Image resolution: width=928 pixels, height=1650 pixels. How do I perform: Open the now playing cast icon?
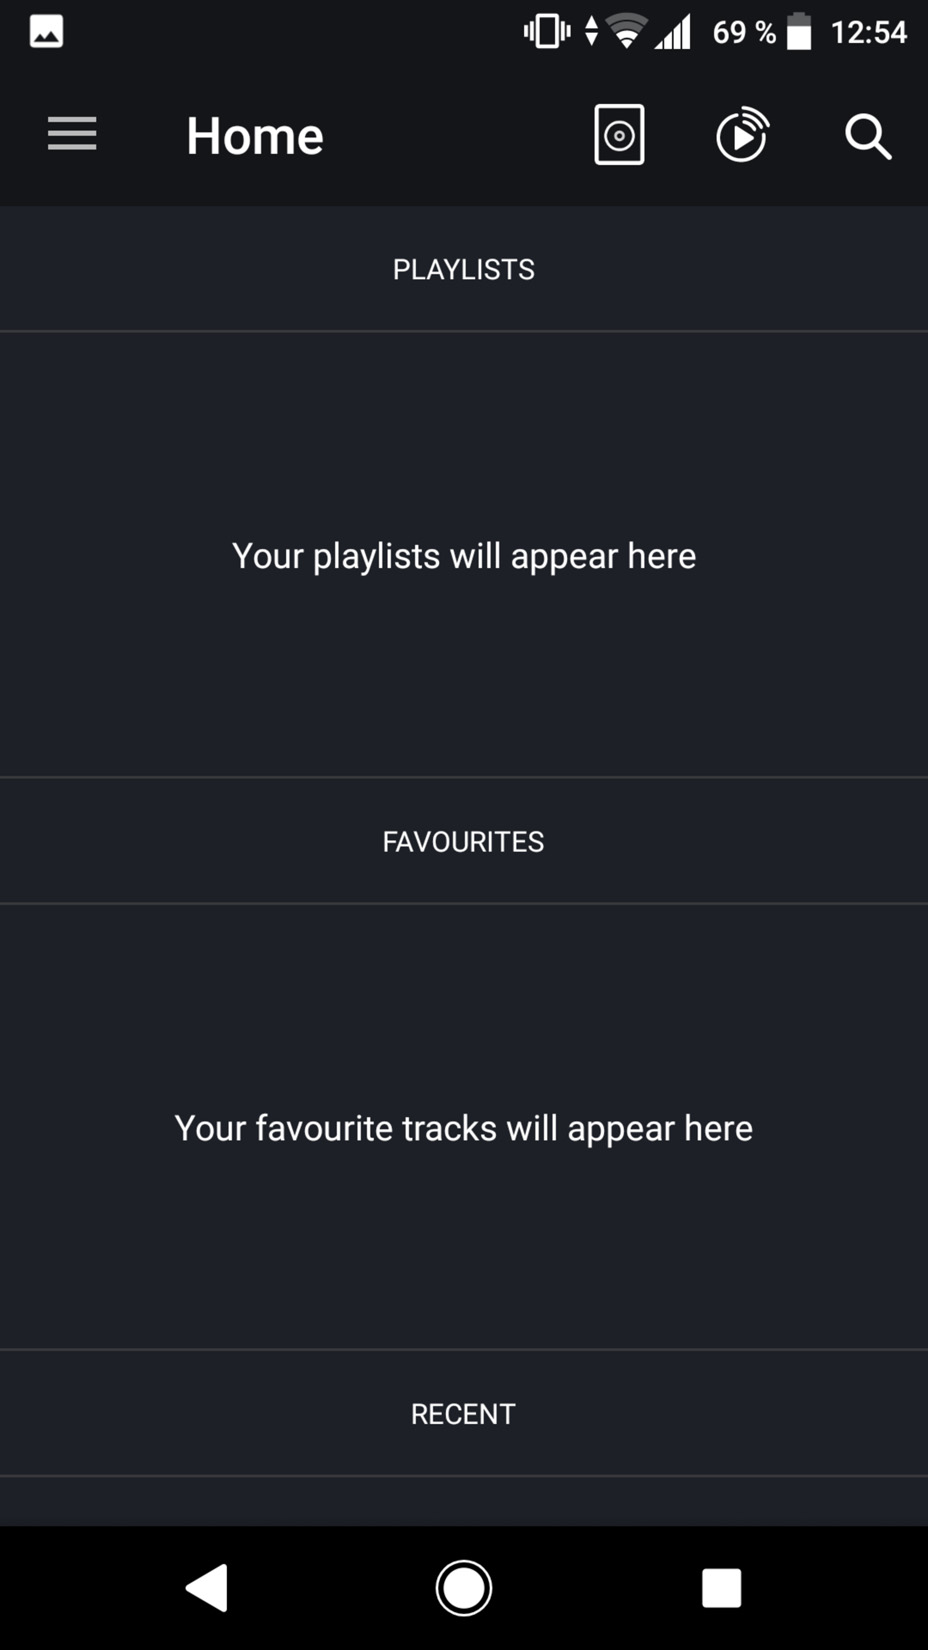[x=742, y=135]
